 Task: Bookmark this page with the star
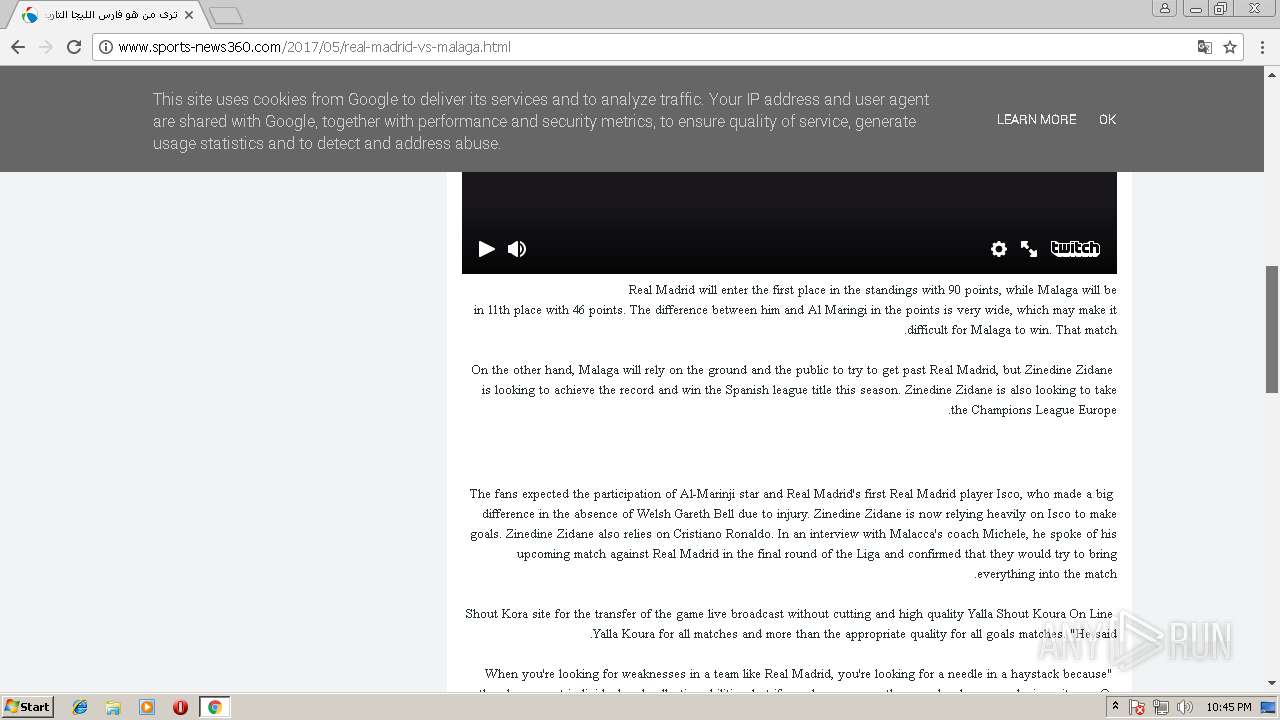pos(1230,47)
